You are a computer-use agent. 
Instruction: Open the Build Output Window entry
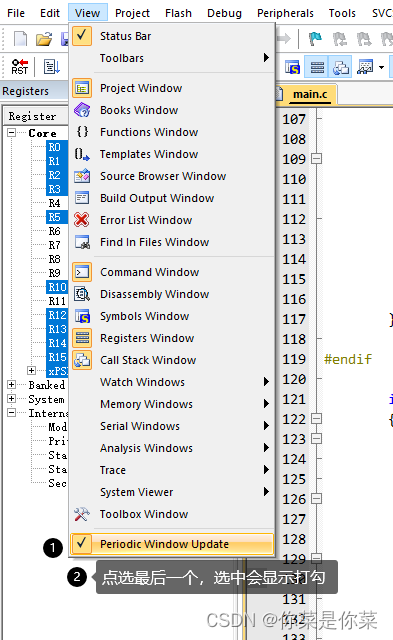click(x=172, y=198)
